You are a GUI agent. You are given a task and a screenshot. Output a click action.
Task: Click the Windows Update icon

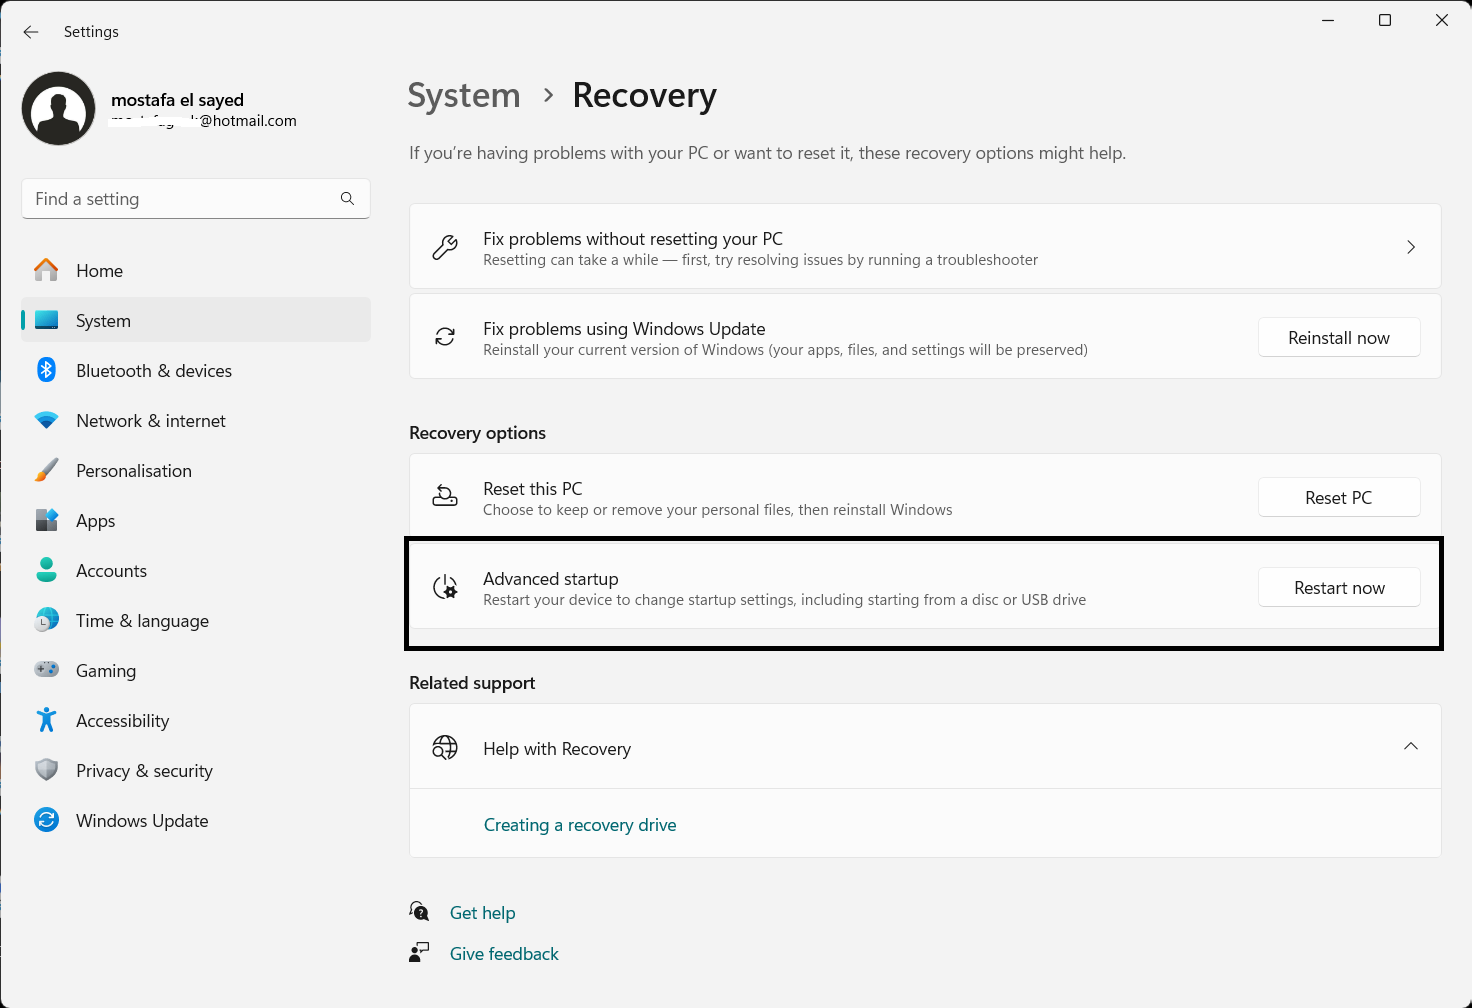click(46, 820)
